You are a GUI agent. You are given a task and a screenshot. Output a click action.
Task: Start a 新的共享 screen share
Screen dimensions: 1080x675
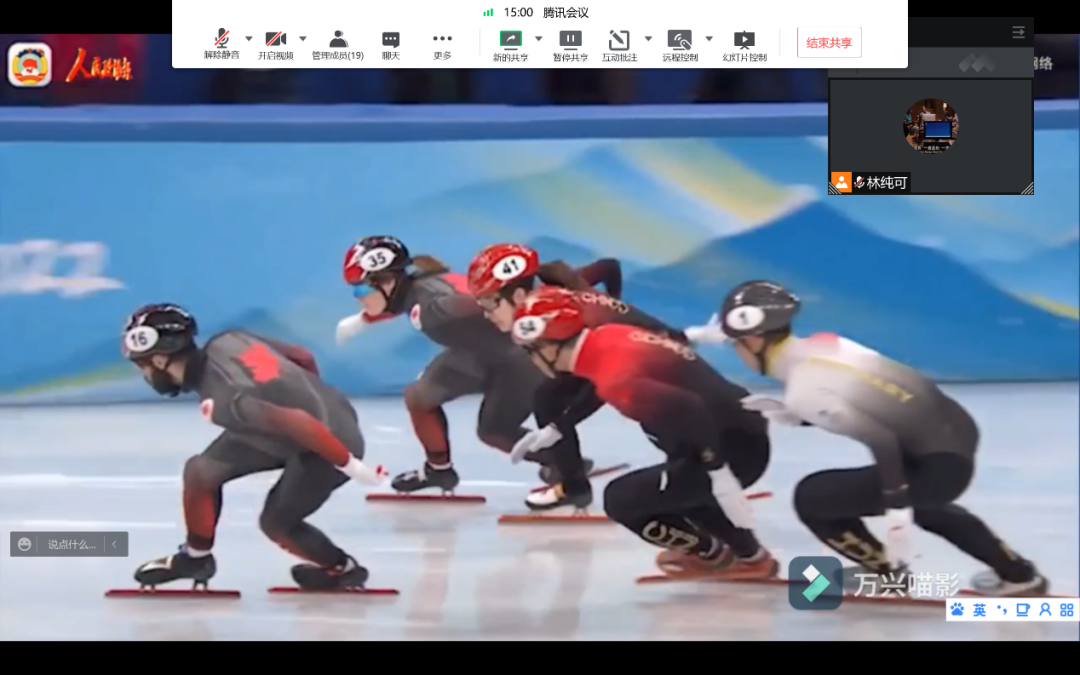pos(510,40)
